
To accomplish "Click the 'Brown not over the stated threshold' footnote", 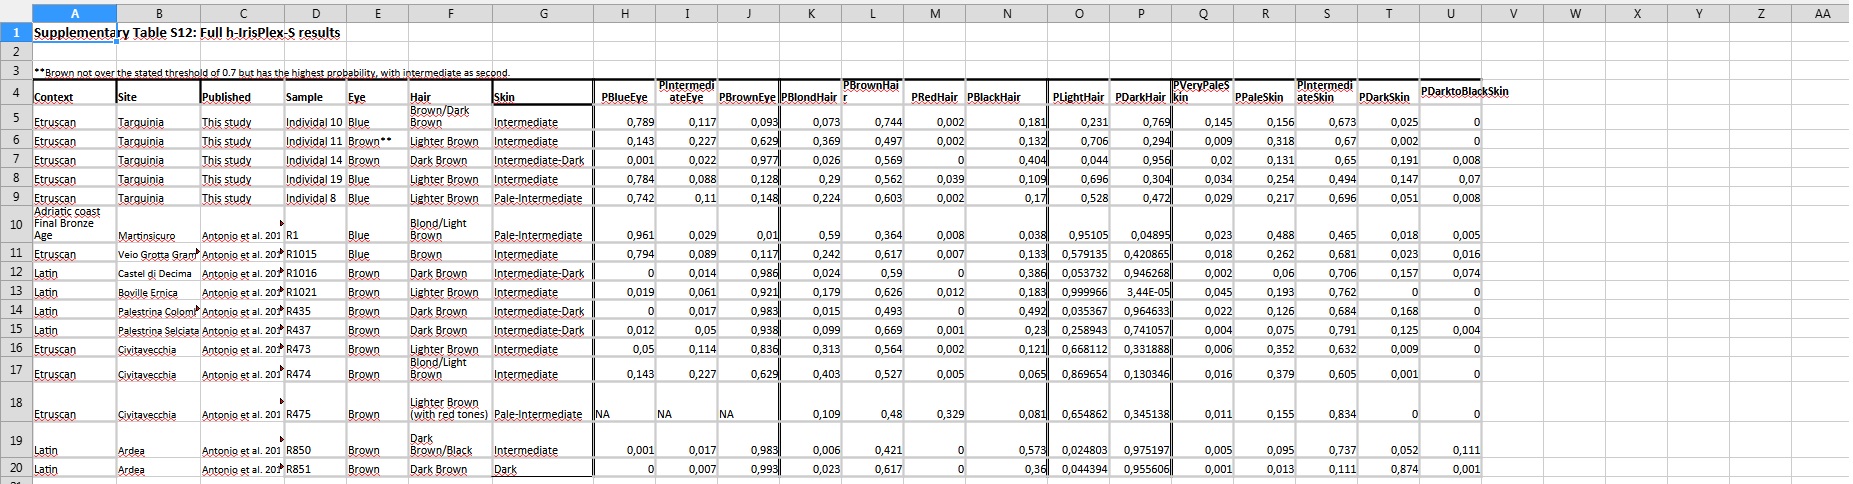I will (x=271, y=72).
